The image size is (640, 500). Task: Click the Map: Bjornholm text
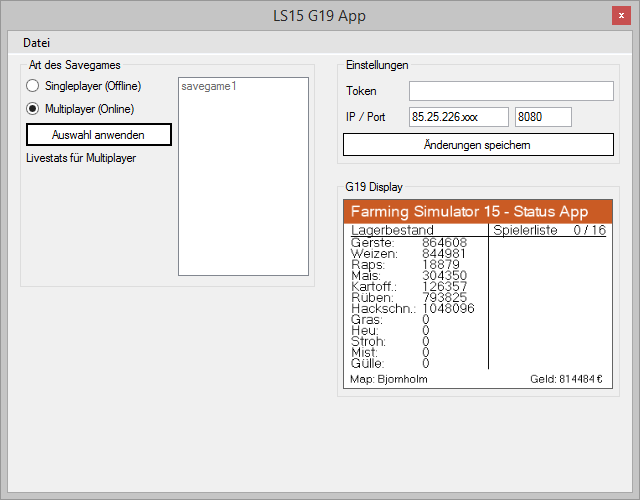(x=389, y=379)
